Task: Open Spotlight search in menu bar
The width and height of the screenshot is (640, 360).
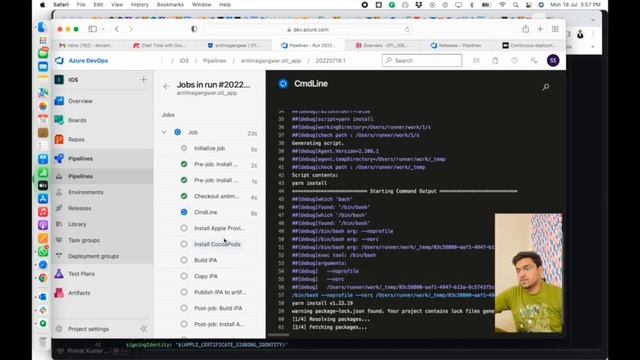Action: coord(516,4)
